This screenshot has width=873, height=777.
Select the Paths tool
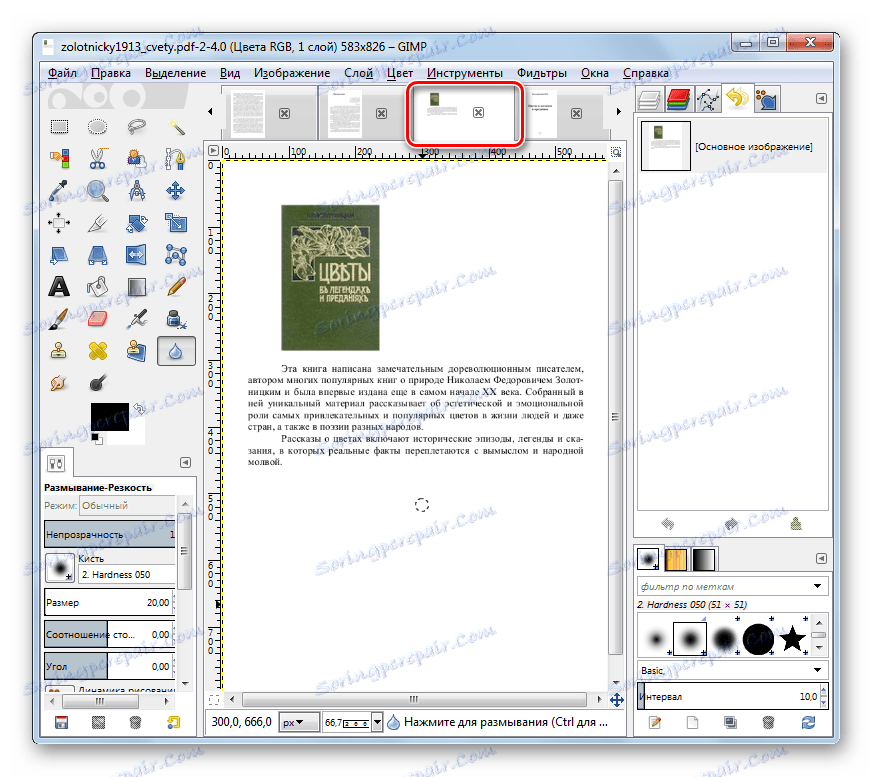[x=176, y=159]
